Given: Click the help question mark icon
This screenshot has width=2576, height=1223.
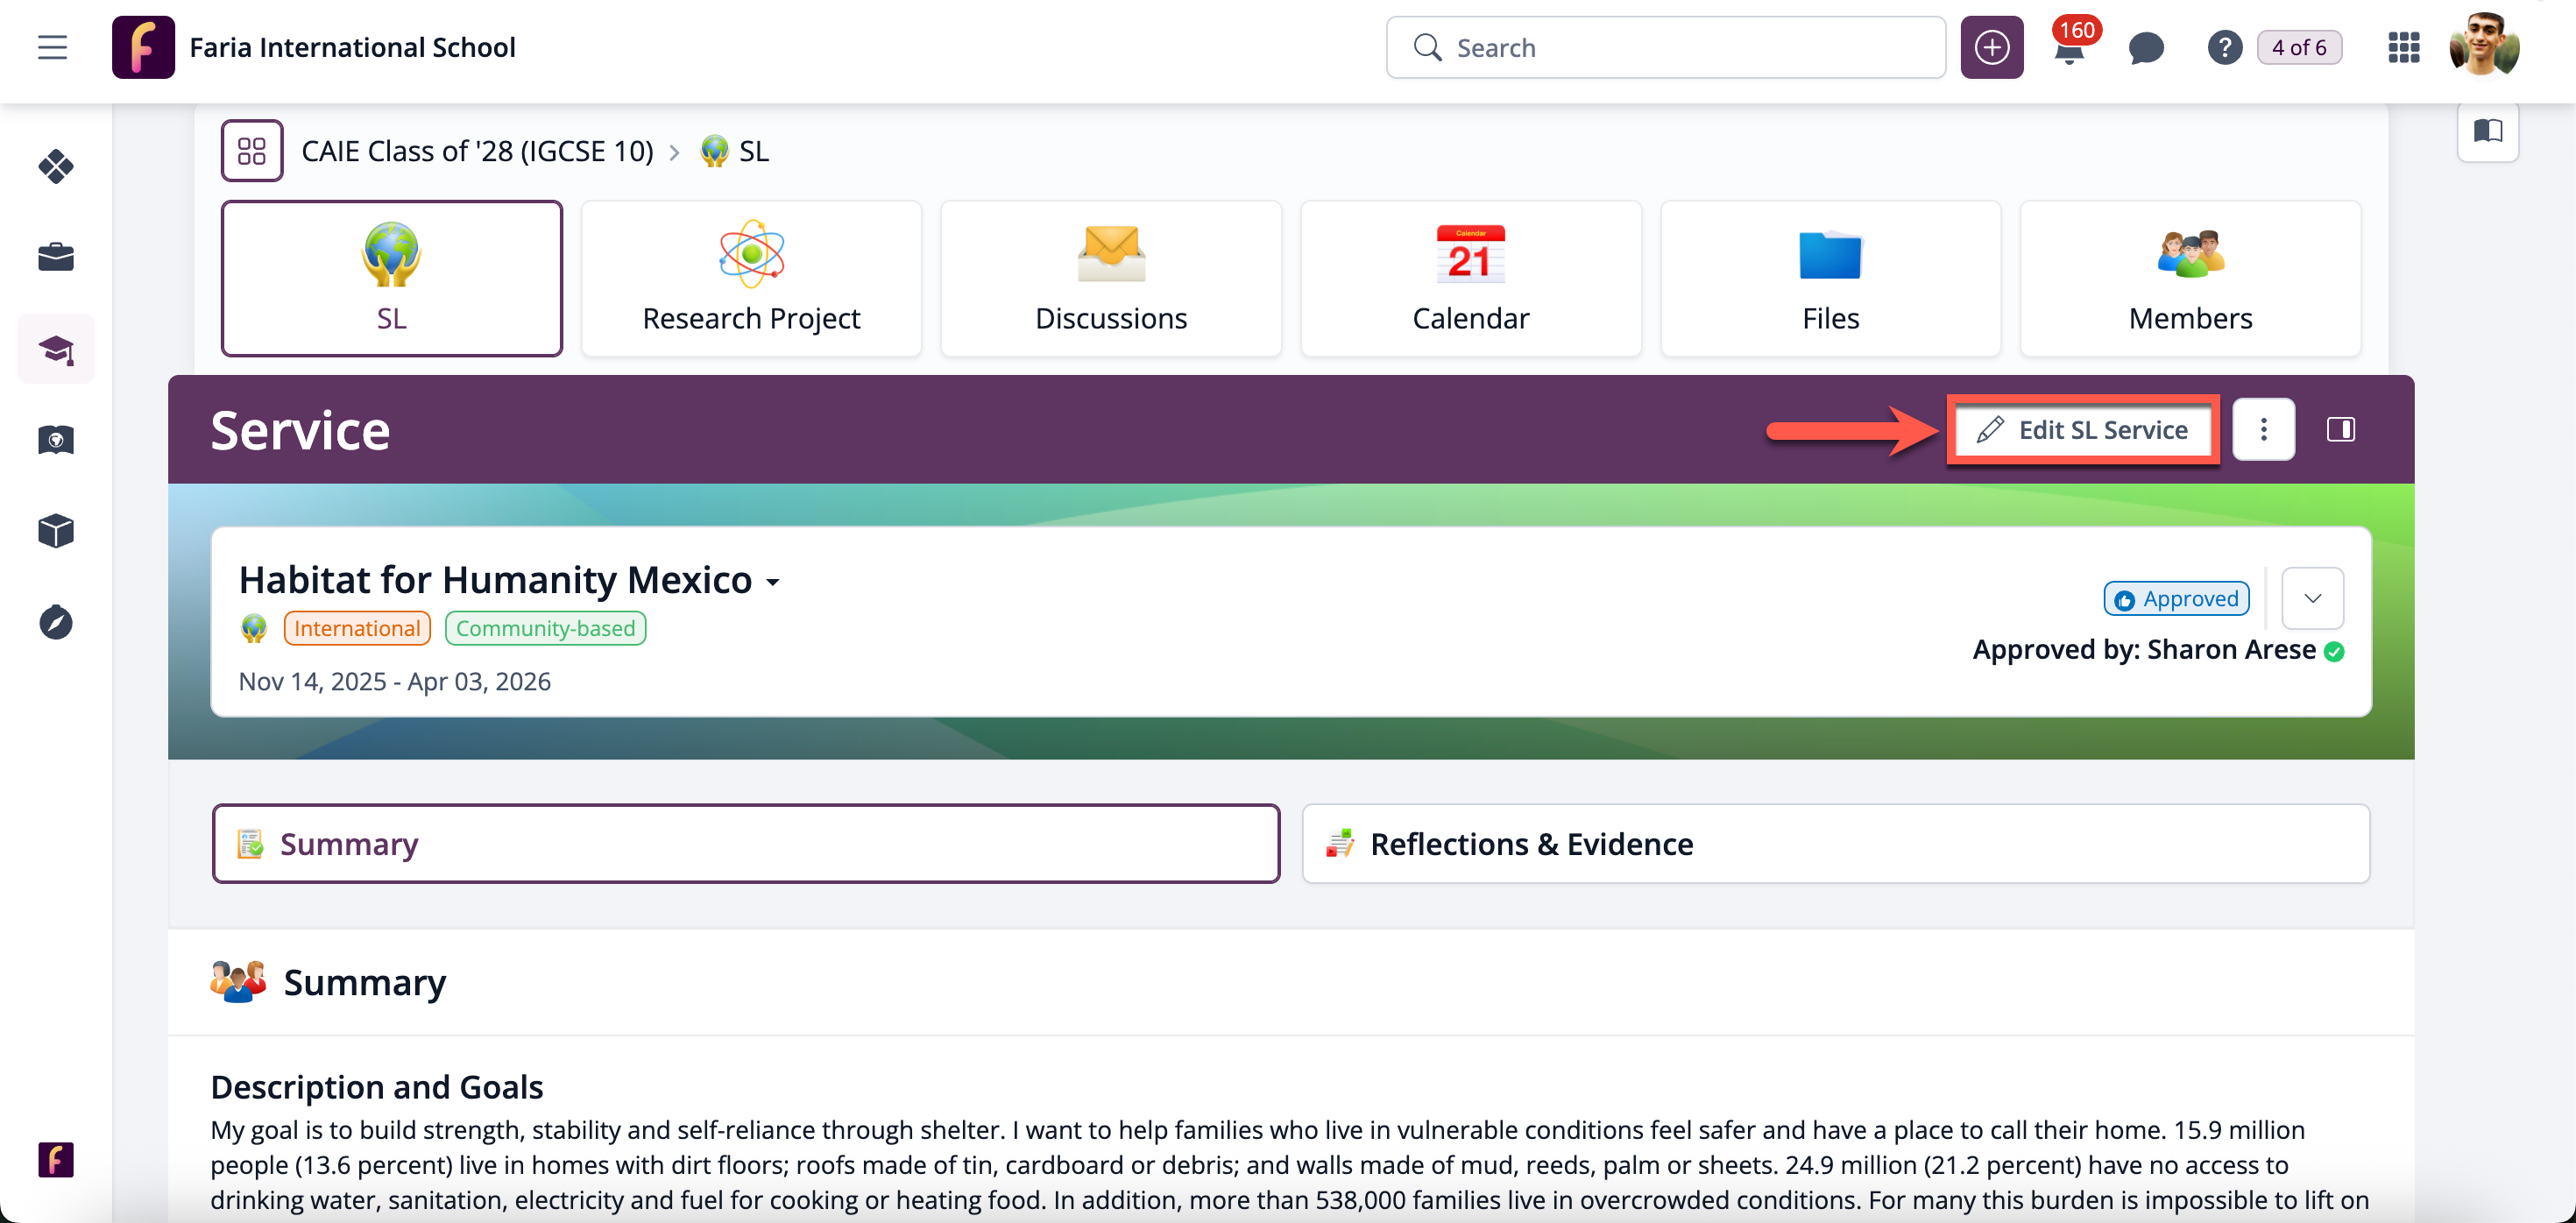Looking at the screenshot, I should (x=2223, y=48).
